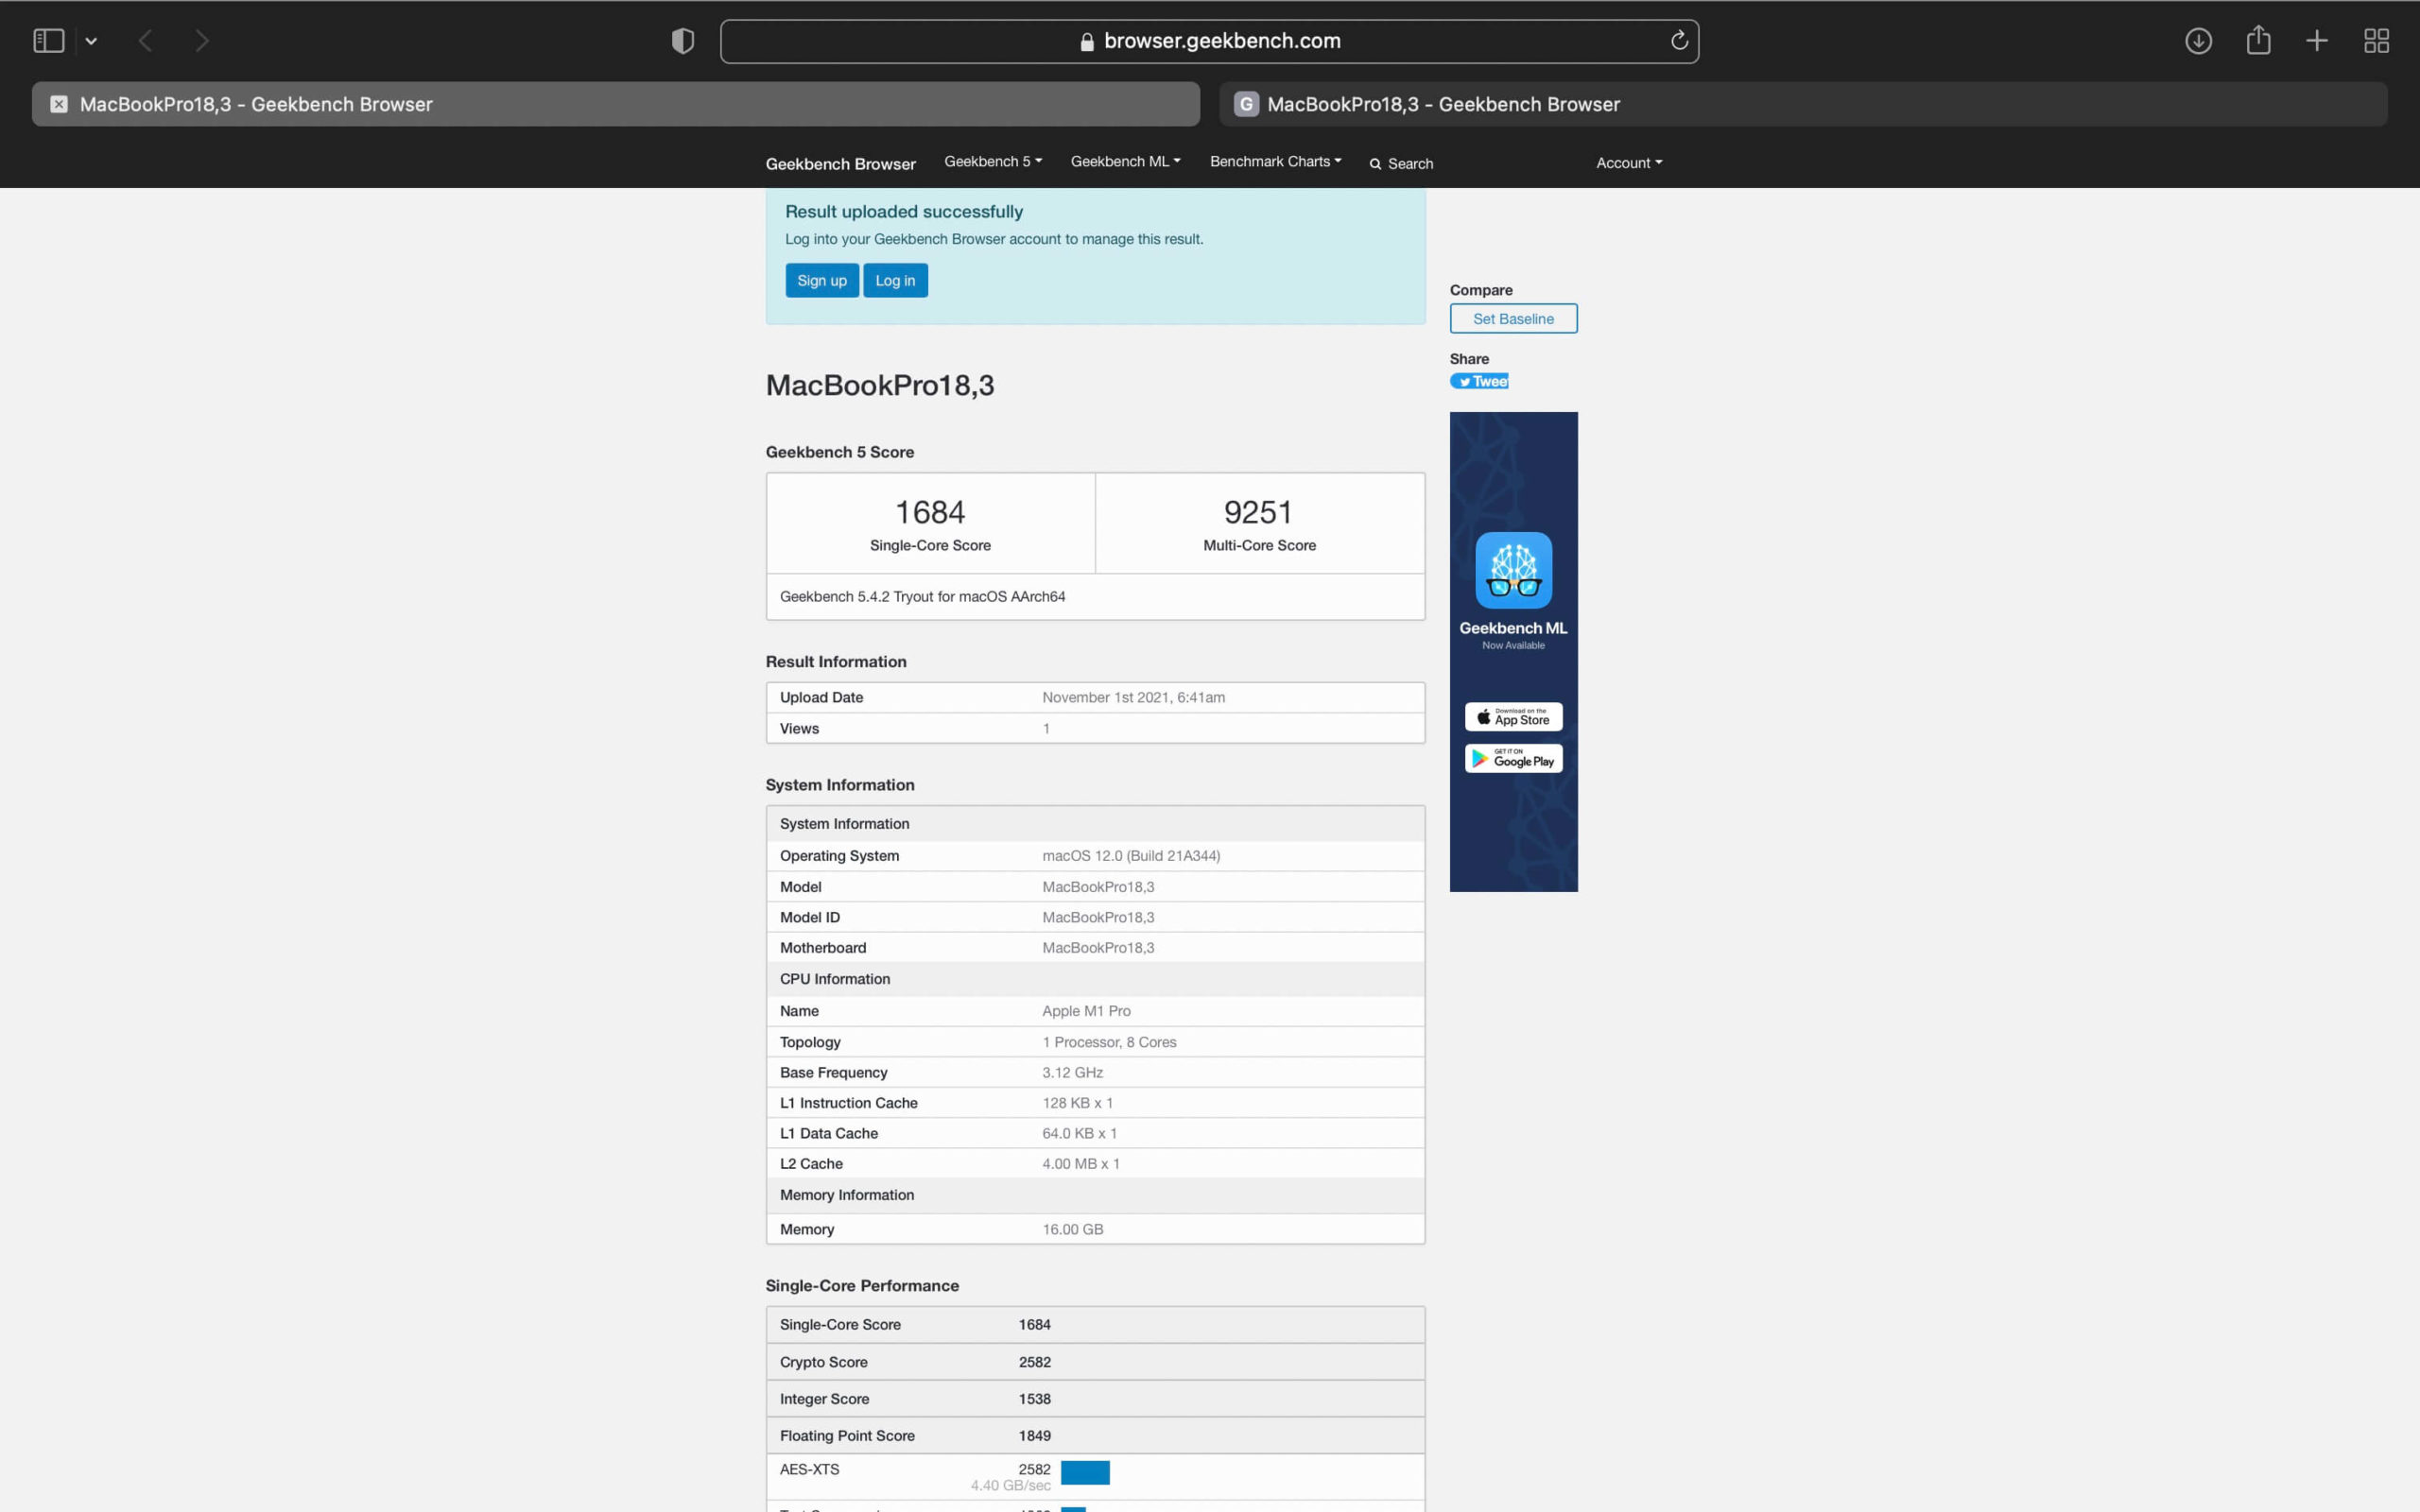
Task: Show the tab overview grid icon
Action: click(x=2376, y=41)
